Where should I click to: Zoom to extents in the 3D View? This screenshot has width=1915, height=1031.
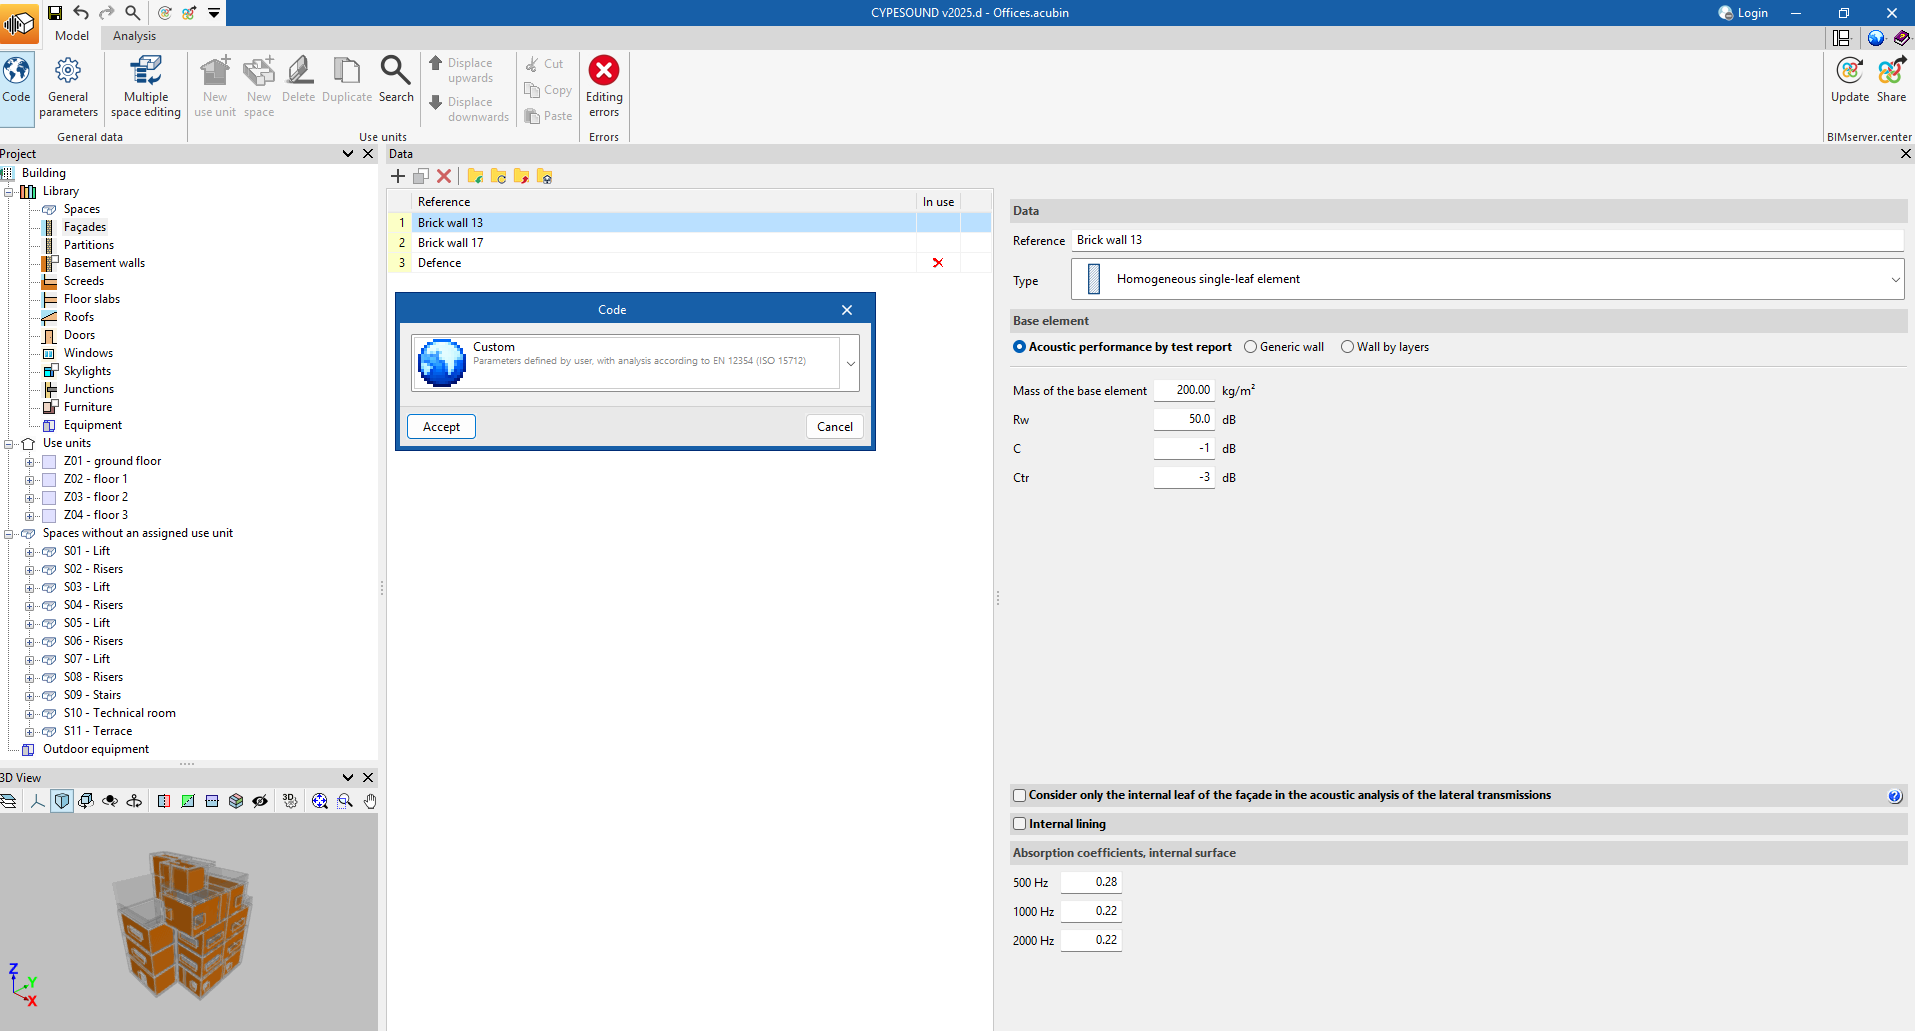point(320,801)
